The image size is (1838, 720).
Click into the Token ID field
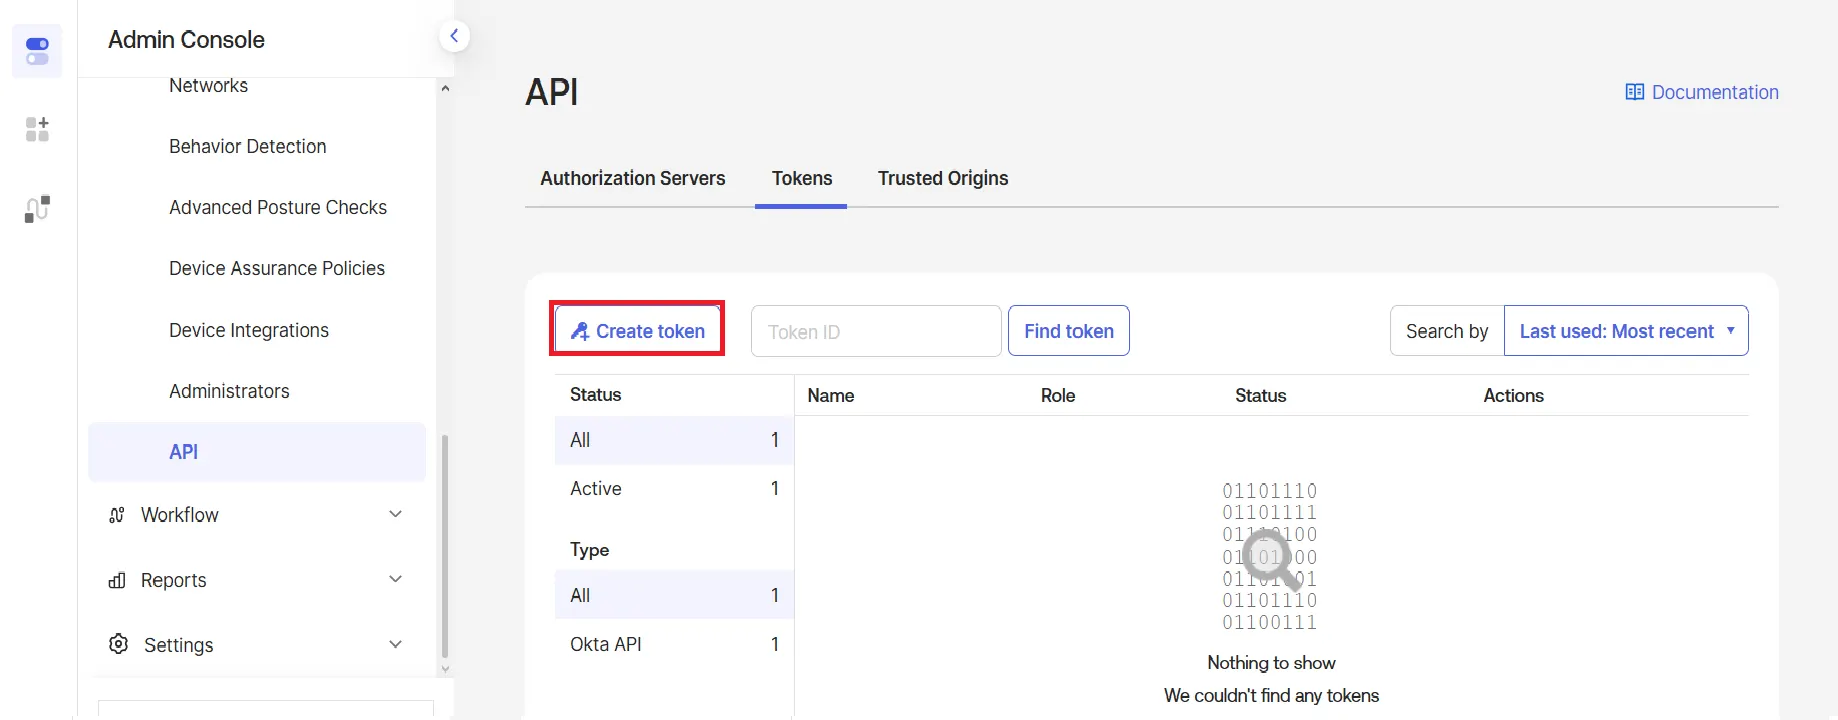pos(876,331)
